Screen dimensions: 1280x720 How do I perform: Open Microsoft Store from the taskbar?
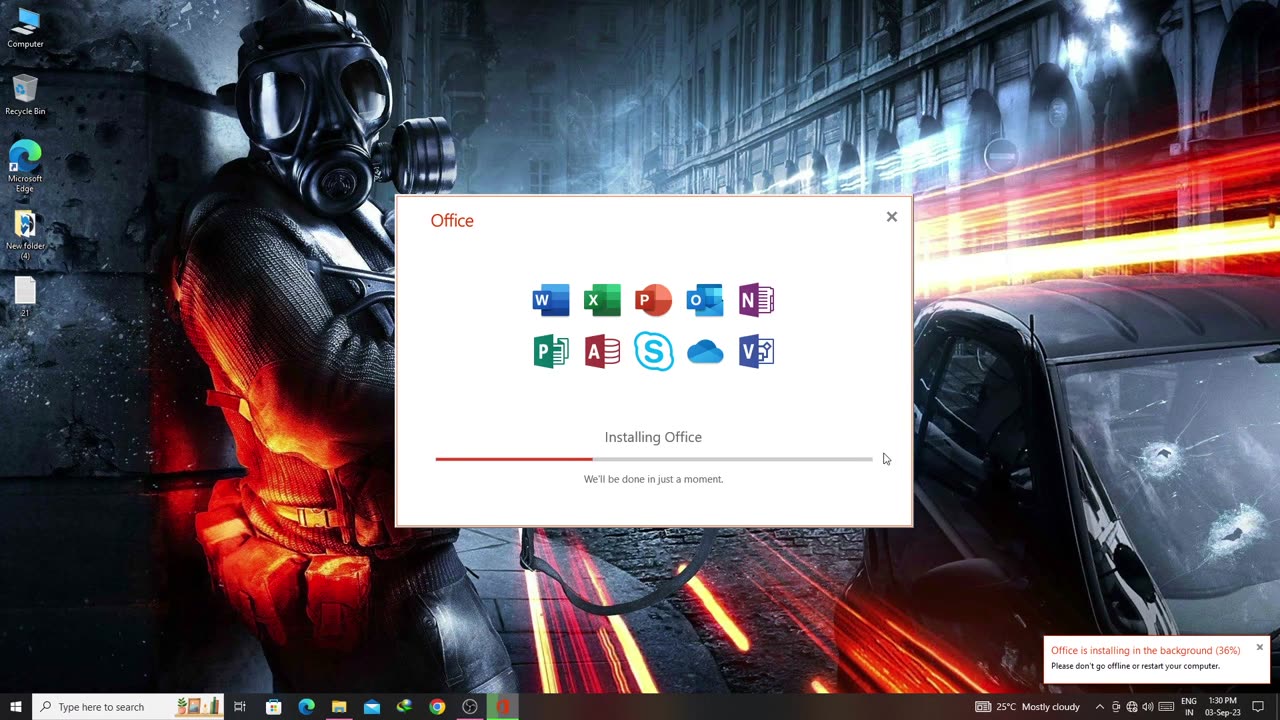click(273, 707)
